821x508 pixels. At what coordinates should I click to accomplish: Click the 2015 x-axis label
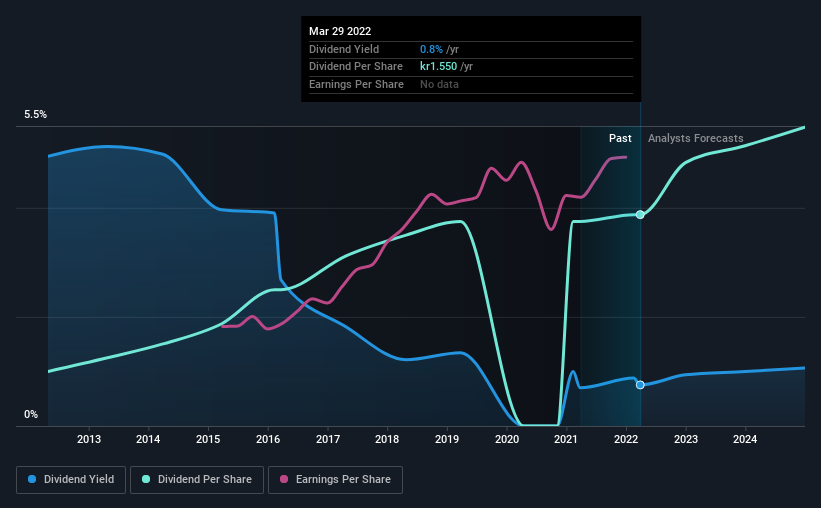pos(208,439)
